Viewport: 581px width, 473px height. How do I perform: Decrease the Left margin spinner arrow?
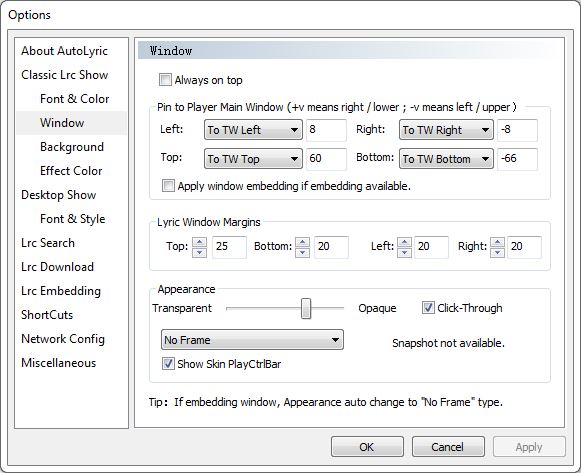[x=404, y=252]
